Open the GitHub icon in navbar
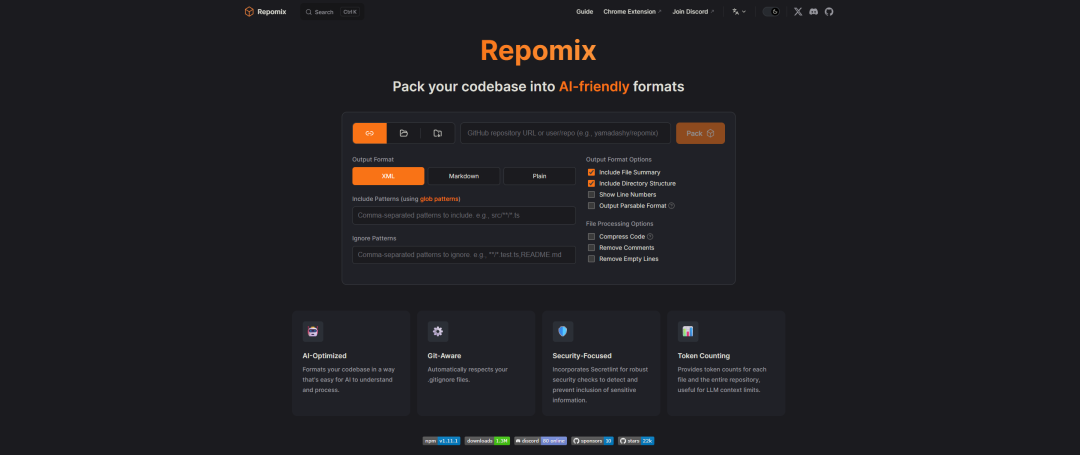The image size is (1080, 455). [x=829, y=12]
